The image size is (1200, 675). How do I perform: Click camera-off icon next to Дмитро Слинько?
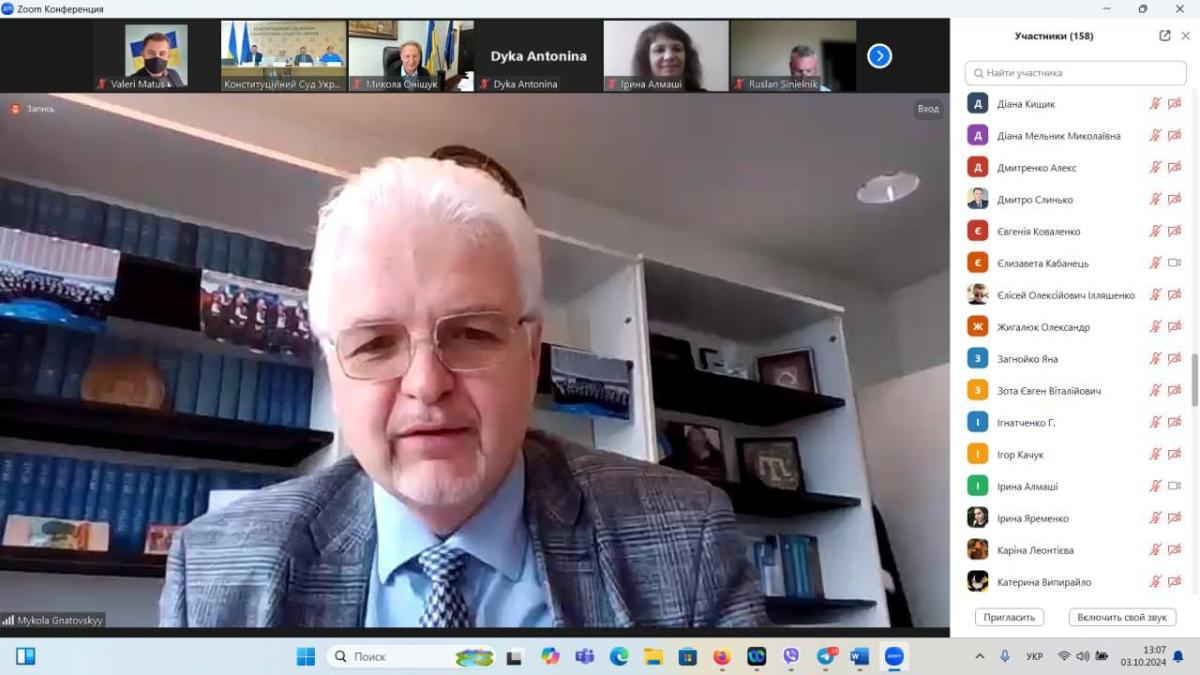point(1174,200)
